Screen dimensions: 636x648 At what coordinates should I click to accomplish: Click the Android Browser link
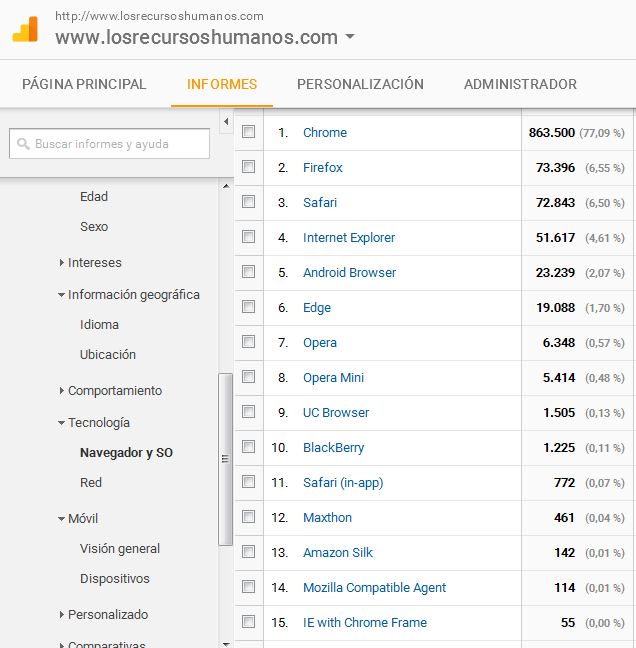point(349,272)
